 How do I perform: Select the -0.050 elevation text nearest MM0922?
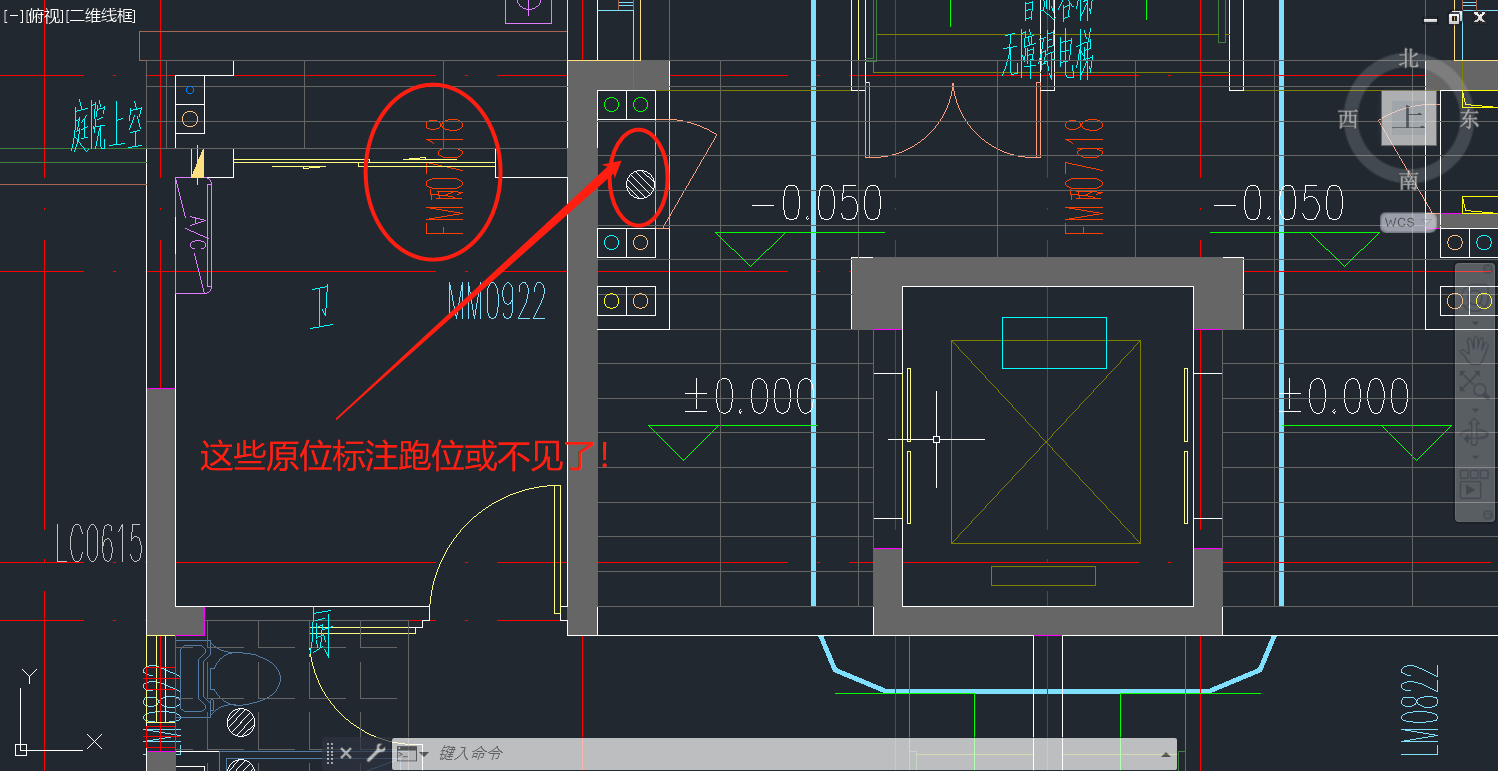tap(818, 203)
